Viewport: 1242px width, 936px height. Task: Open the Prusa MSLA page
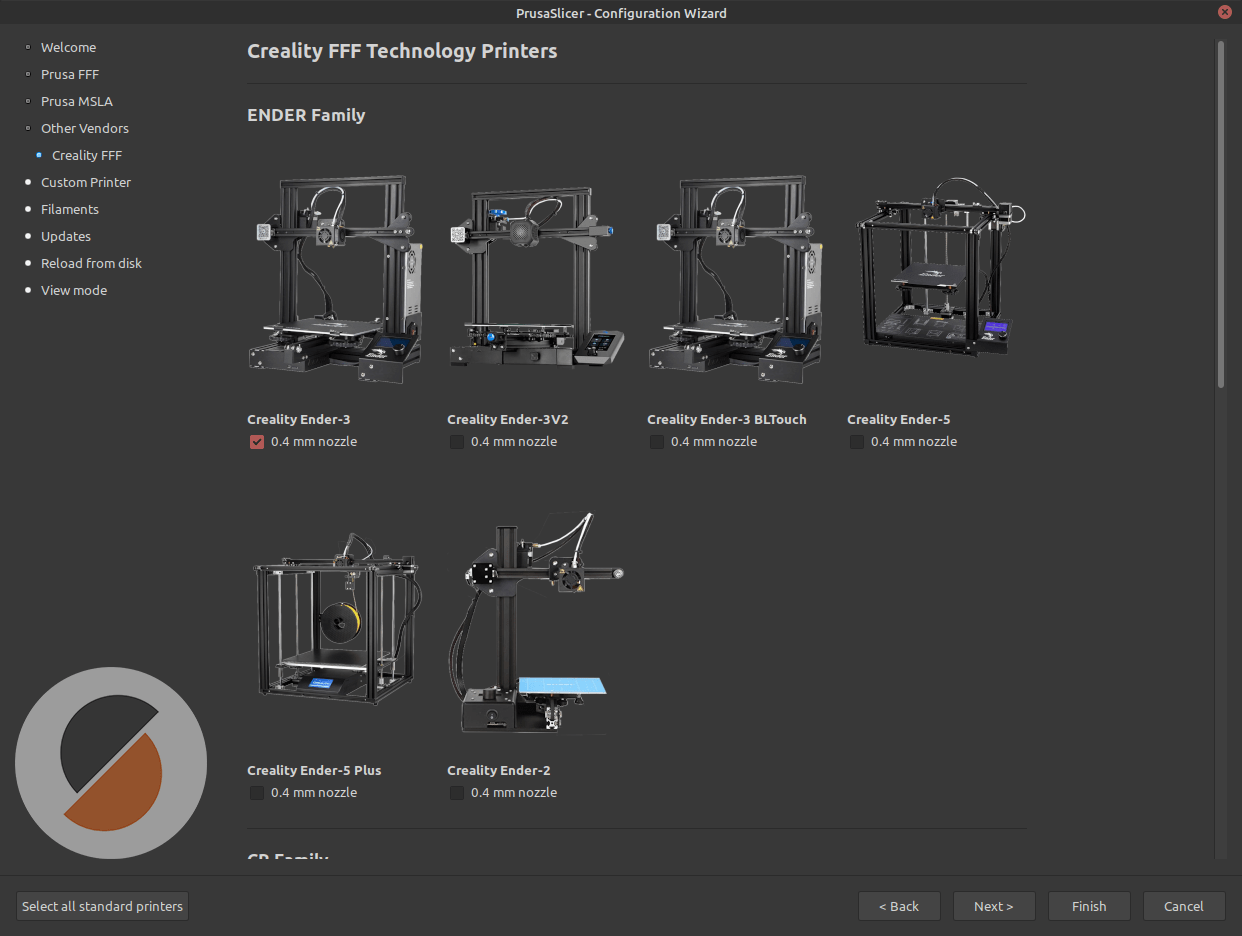pyautogui.click(x=77, y=101)
